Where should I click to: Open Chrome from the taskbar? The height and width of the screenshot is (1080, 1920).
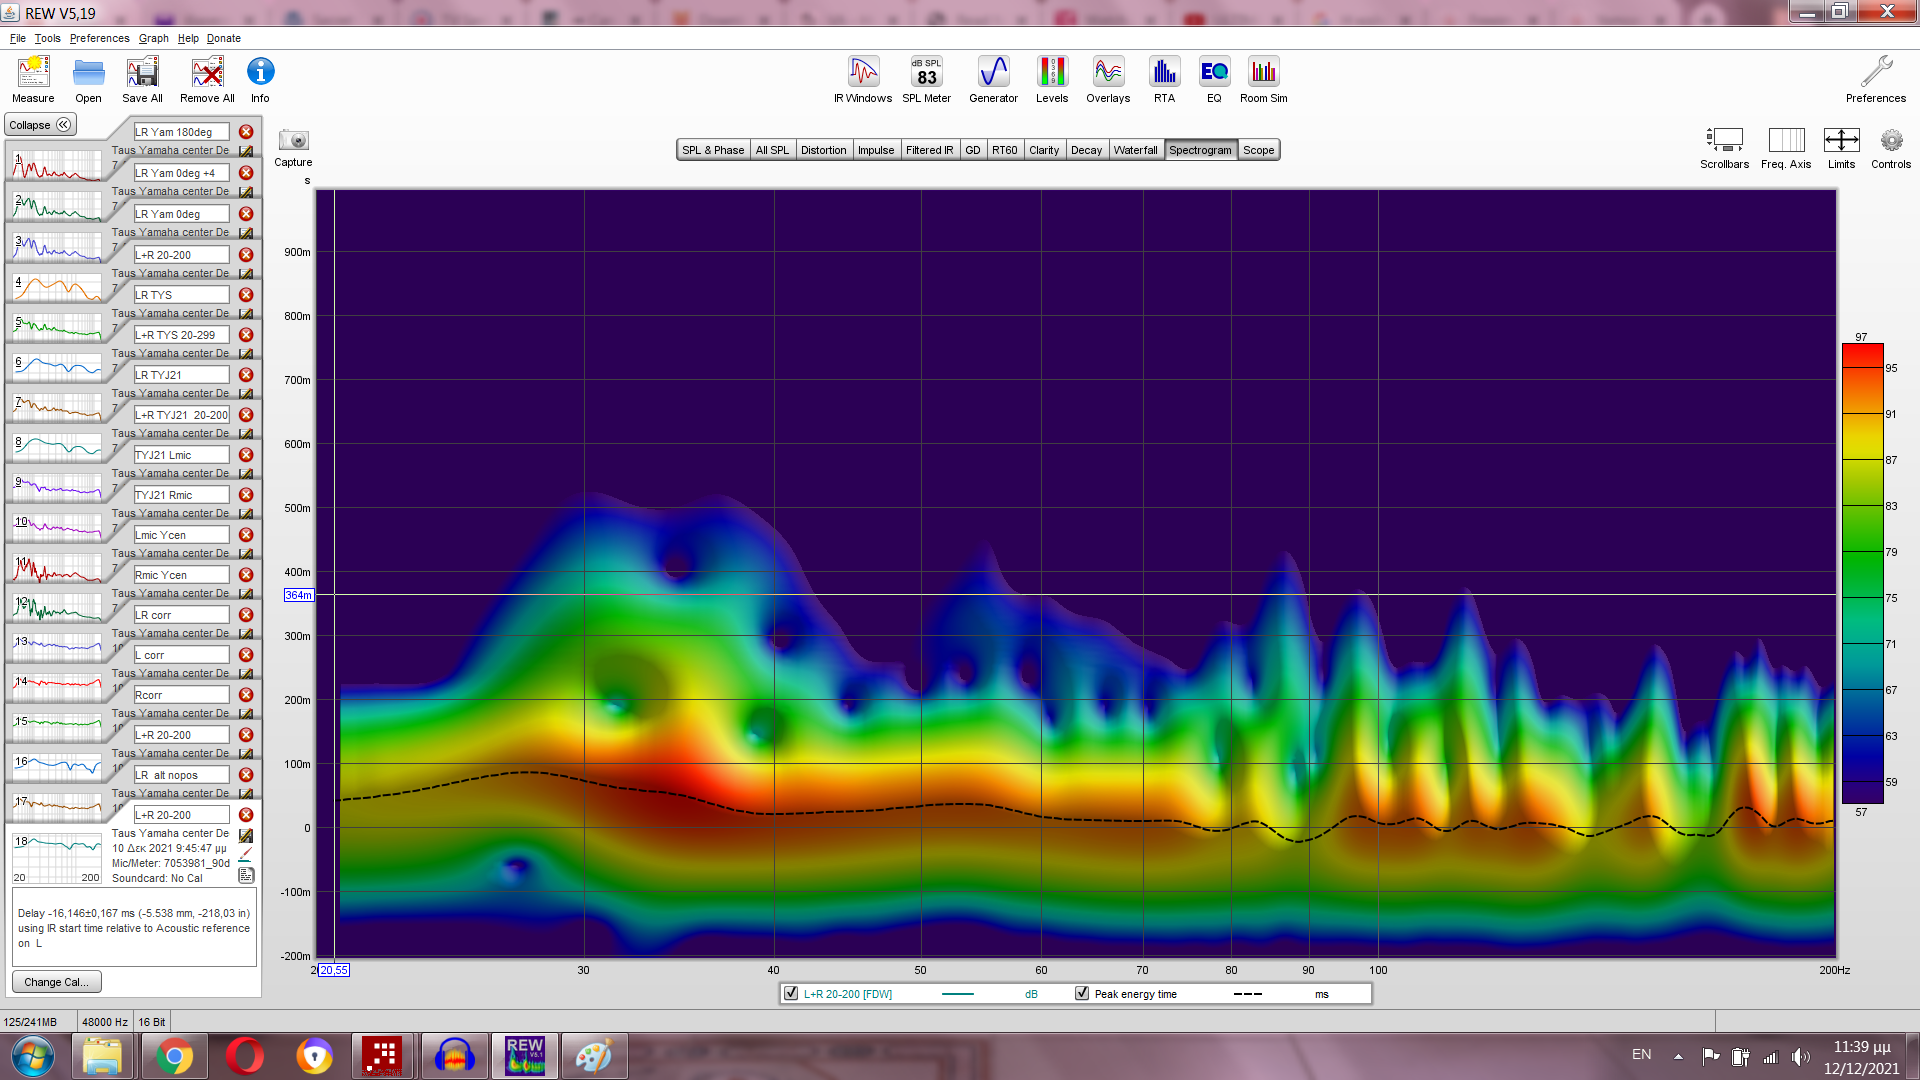(174, 1056)
